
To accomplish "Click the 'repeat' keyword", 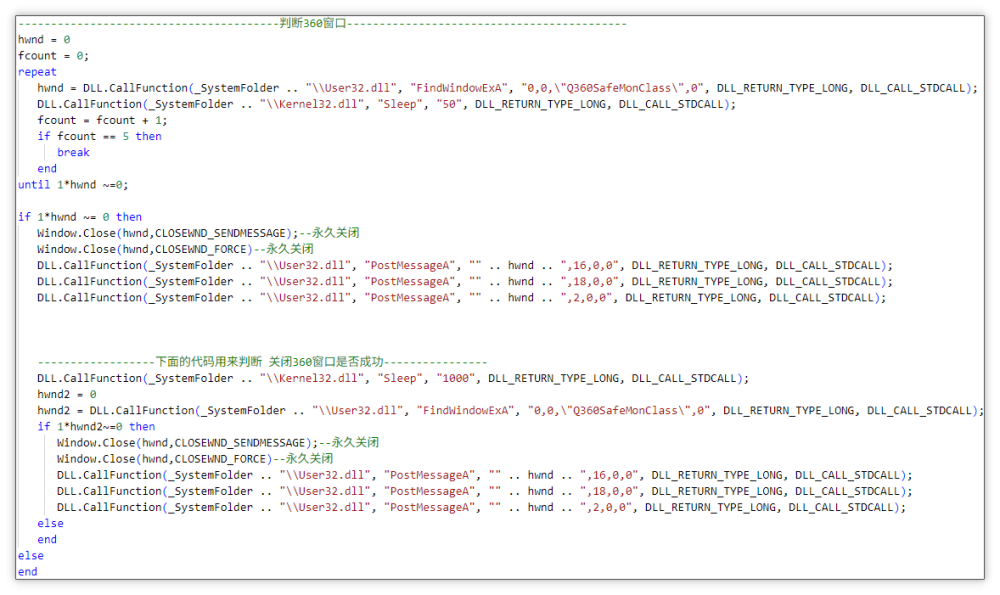I will point(37,72).
